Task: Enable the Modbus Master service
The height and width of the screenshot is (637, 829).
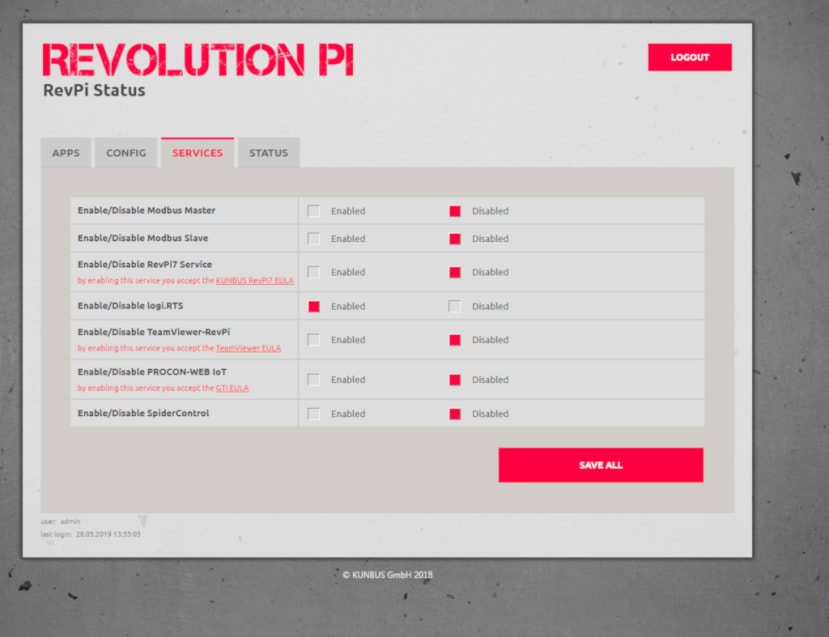Action: pyautogui.click(x=314, y=210)
